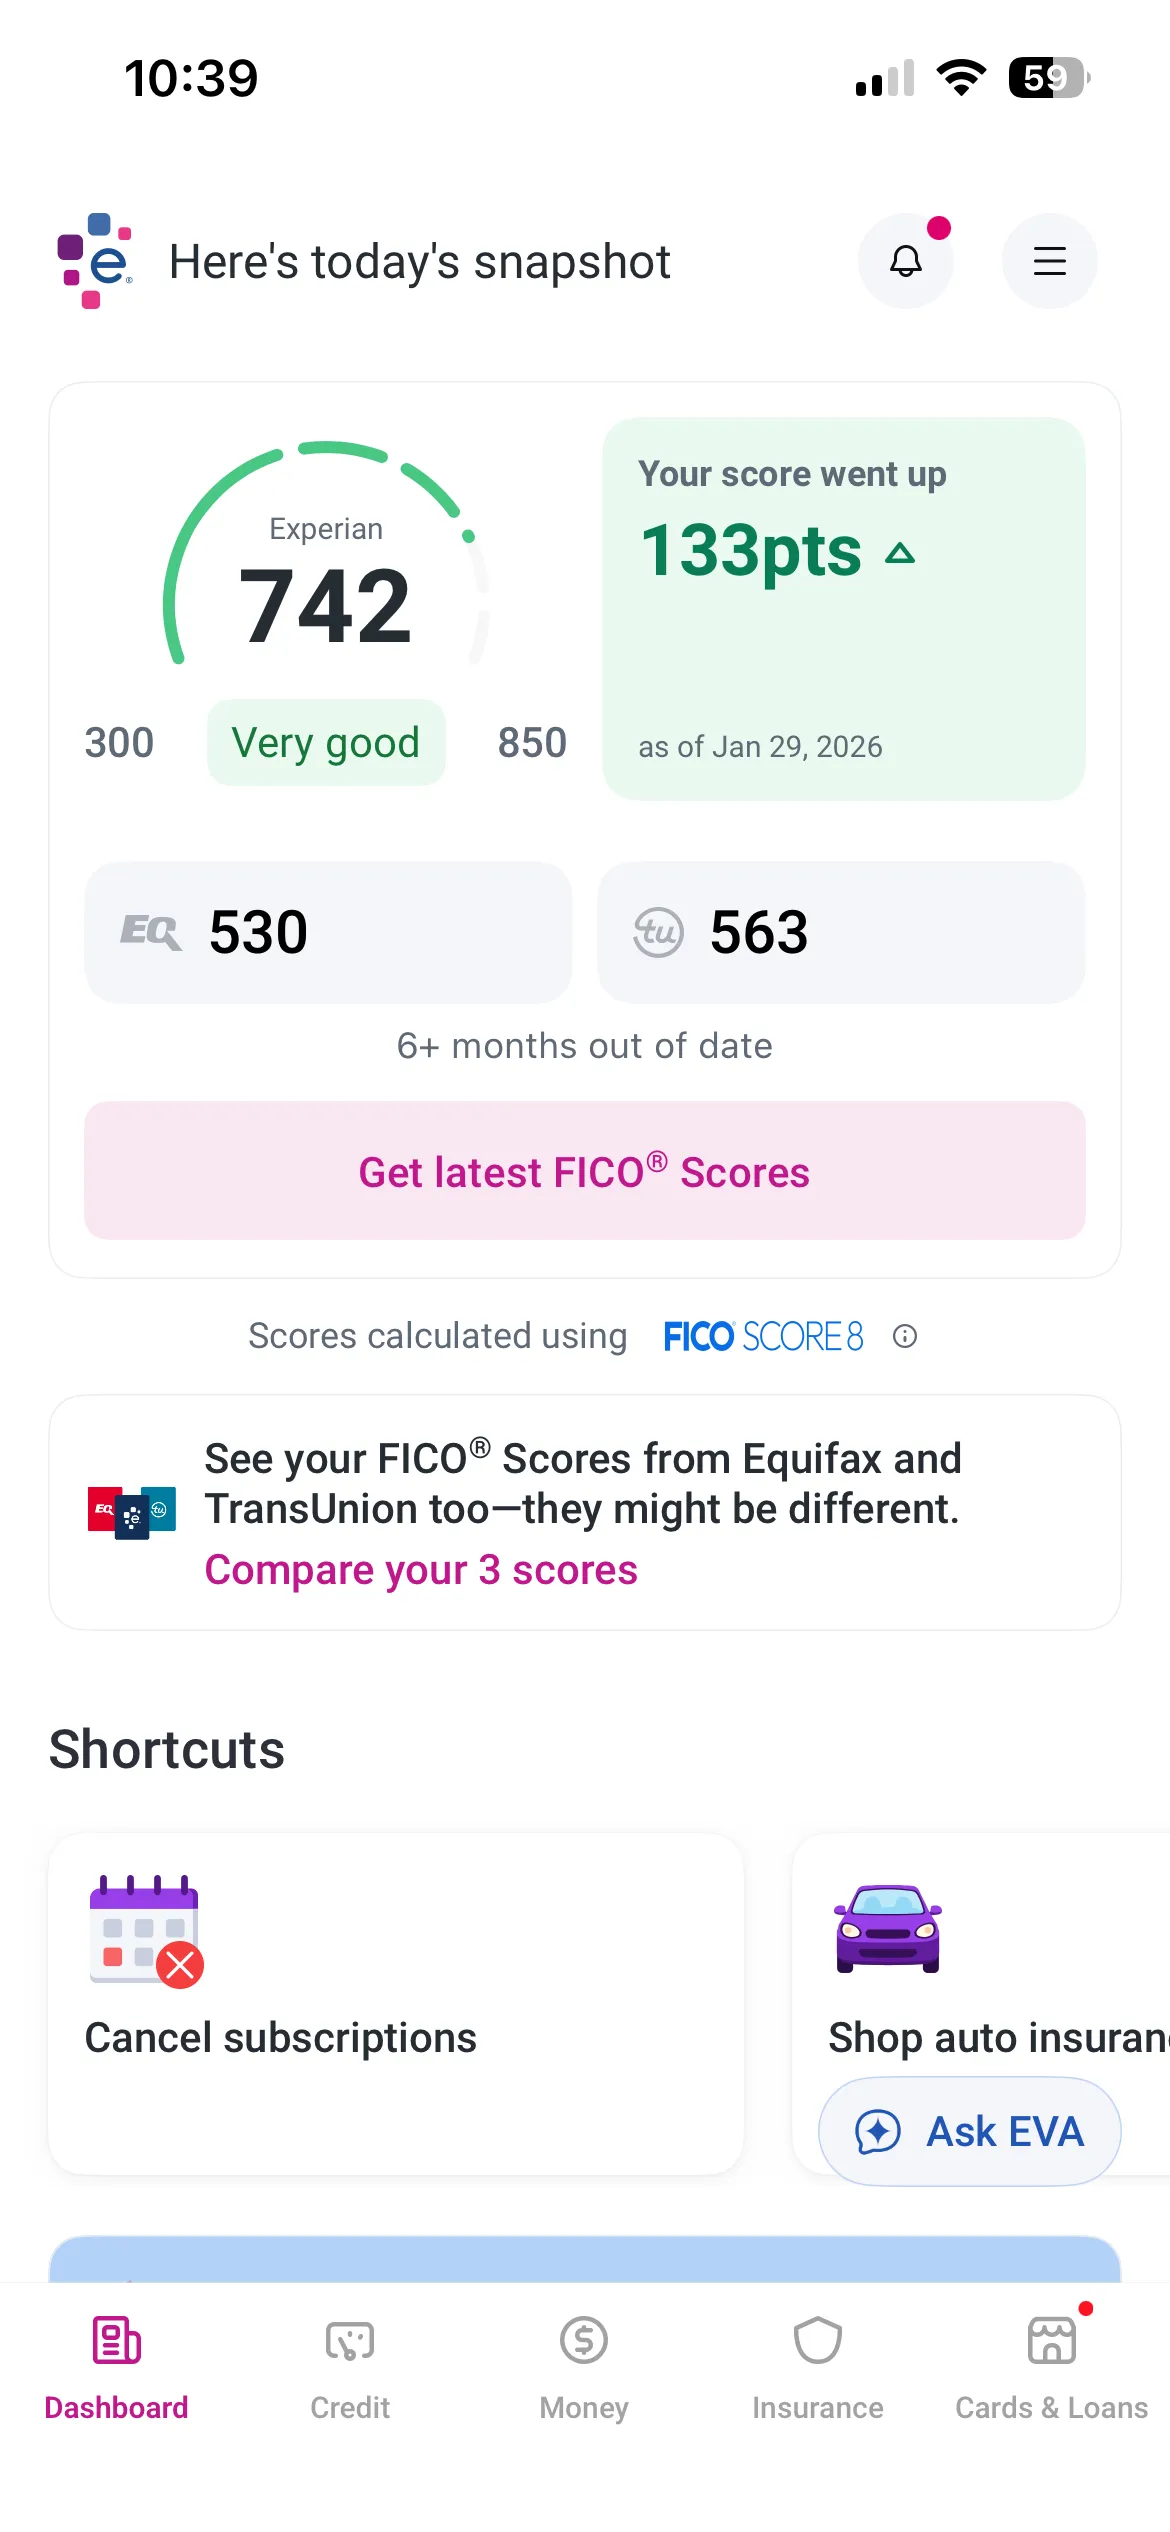1170x2532 pixels.
Task: Tap the Experian logo
Action: 95,261
